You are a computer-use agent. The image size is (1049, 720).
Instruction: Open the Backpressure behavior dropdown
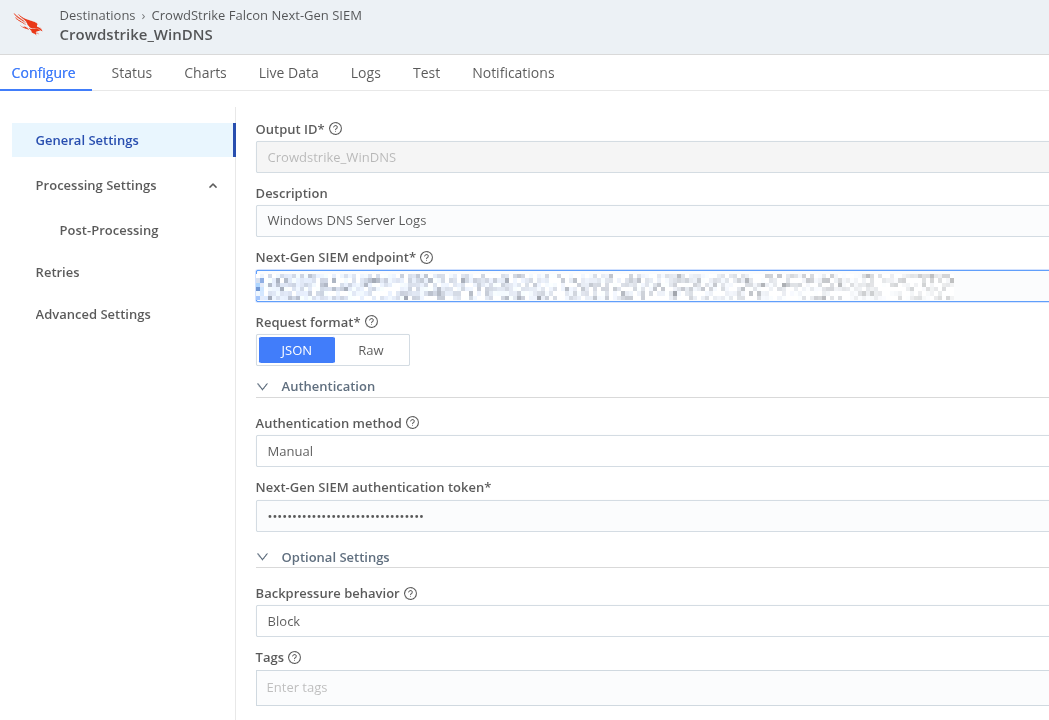pos(650,621)
